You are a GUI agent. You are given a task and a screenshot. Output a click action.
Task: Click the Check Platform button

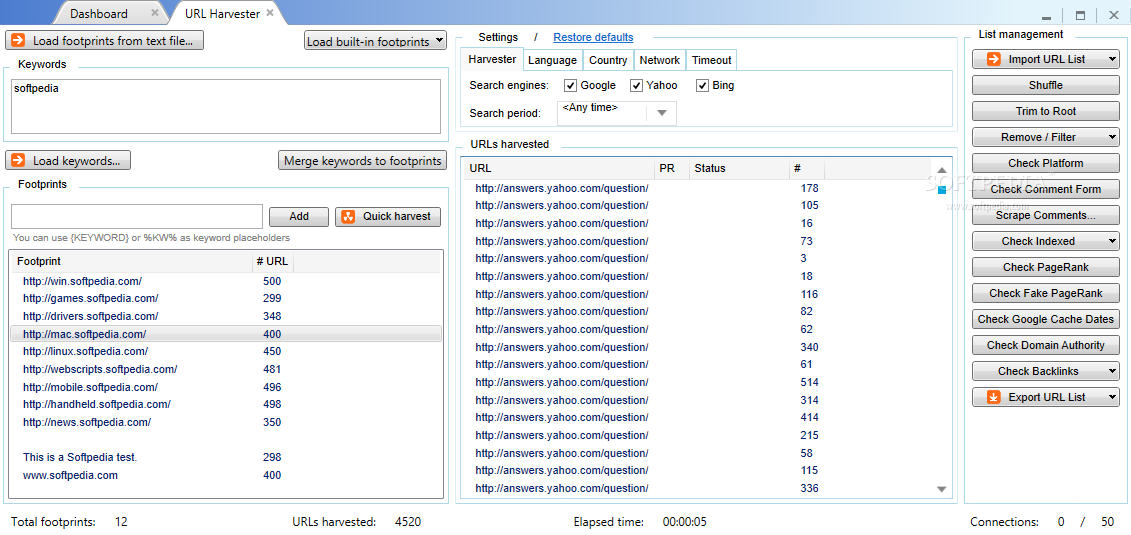(1045, 163)
